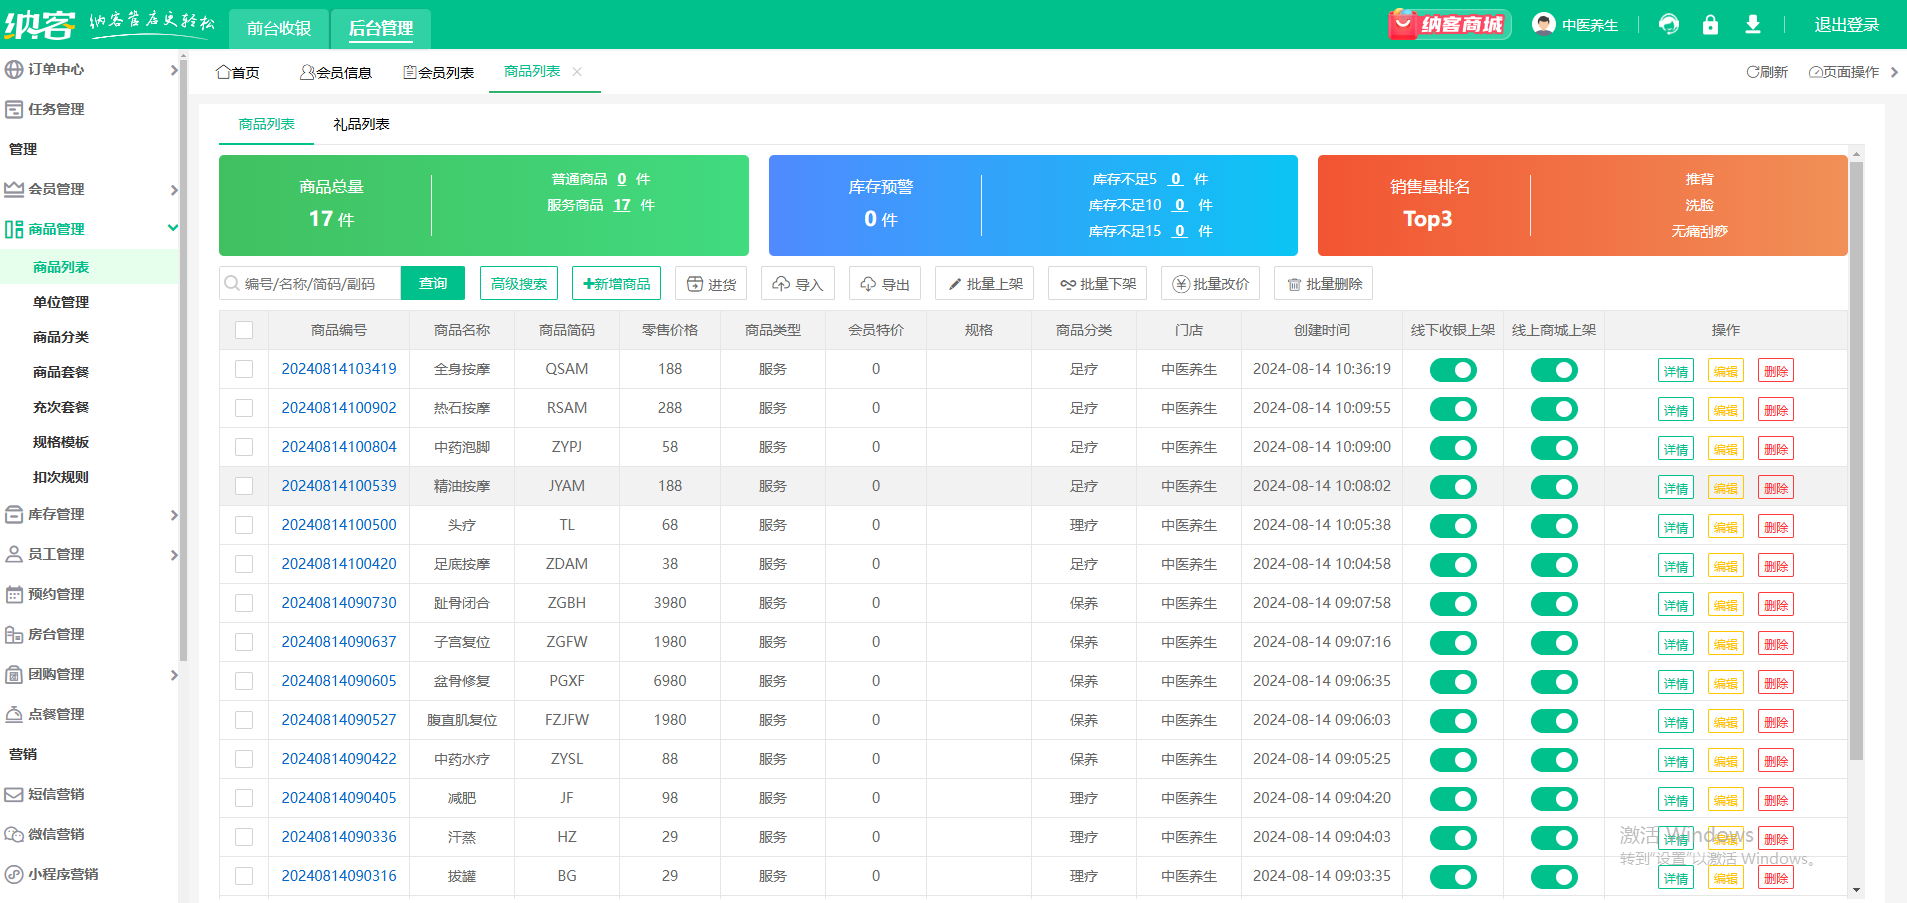Click the download icon in header
The image size is (1907, 903).
(x=1752, y=25)
